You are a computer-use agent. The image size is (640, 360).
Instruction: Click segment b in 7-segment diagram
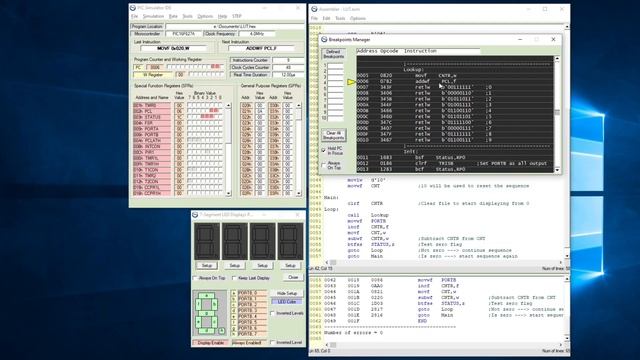(x=215, y=304)
